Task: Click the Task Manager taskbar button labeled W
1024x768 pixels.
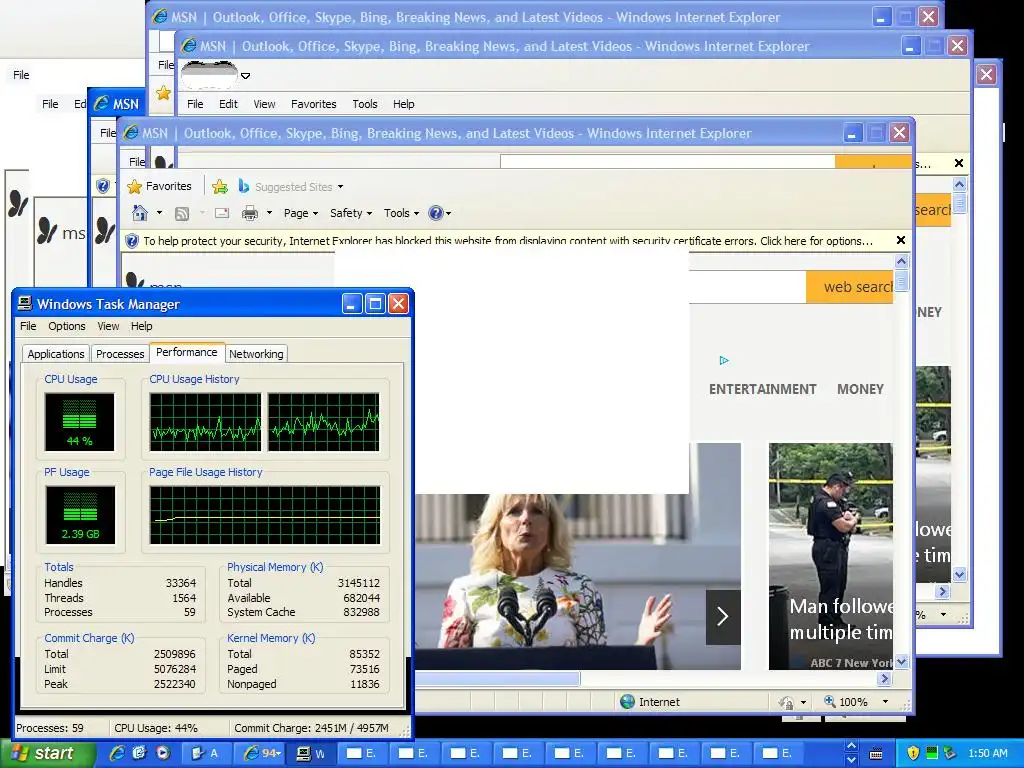Action: tap(312, 754)
